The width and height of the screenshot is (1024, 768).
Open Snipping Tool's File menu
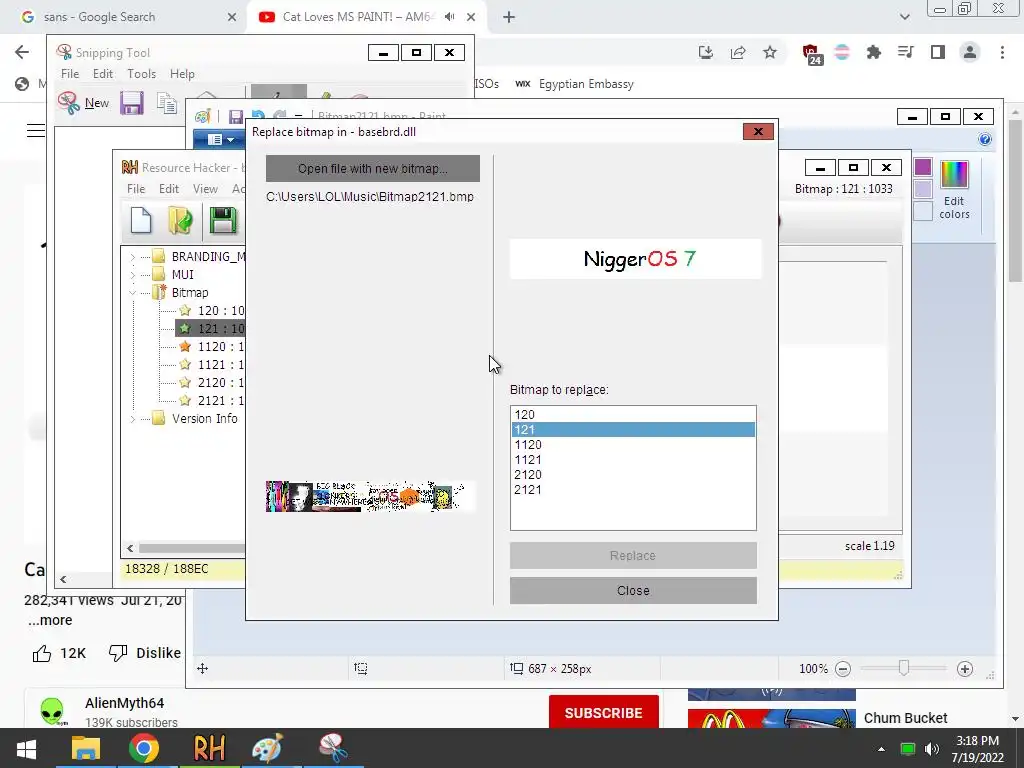[70, 74]
